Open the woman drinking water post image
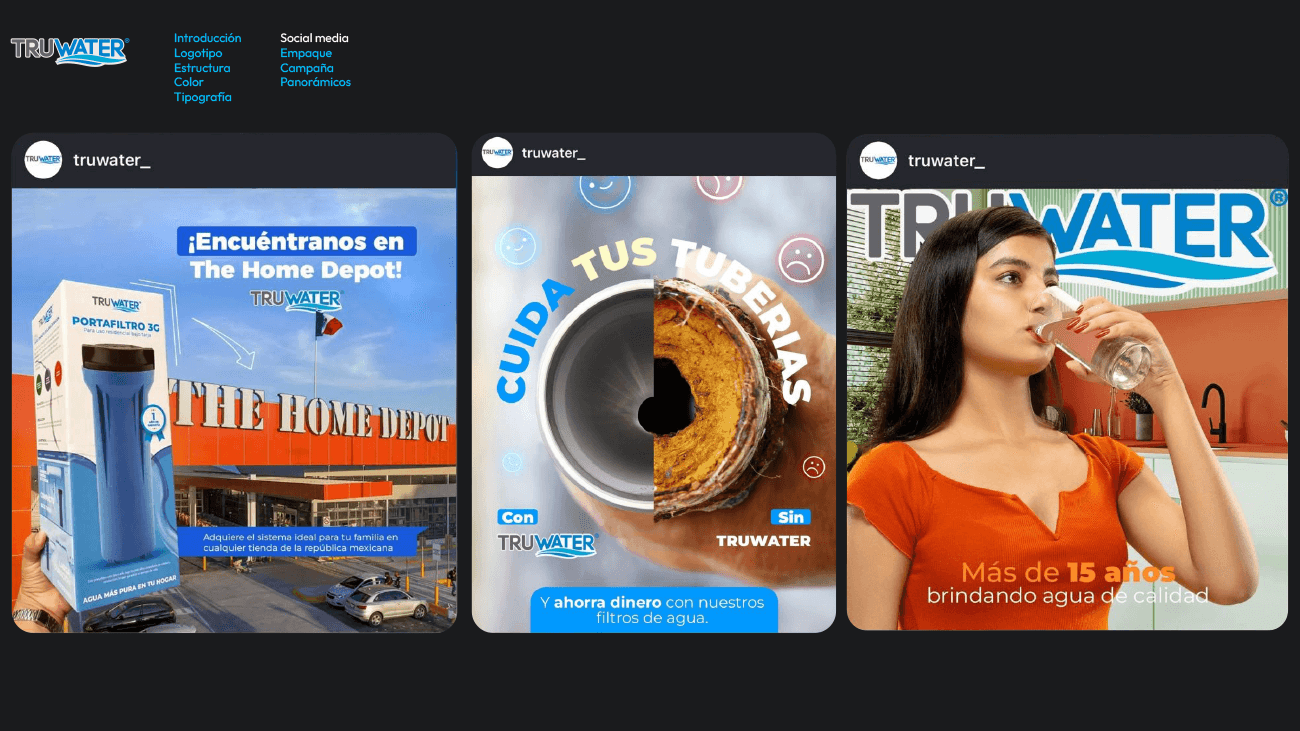 point(1067,409)
